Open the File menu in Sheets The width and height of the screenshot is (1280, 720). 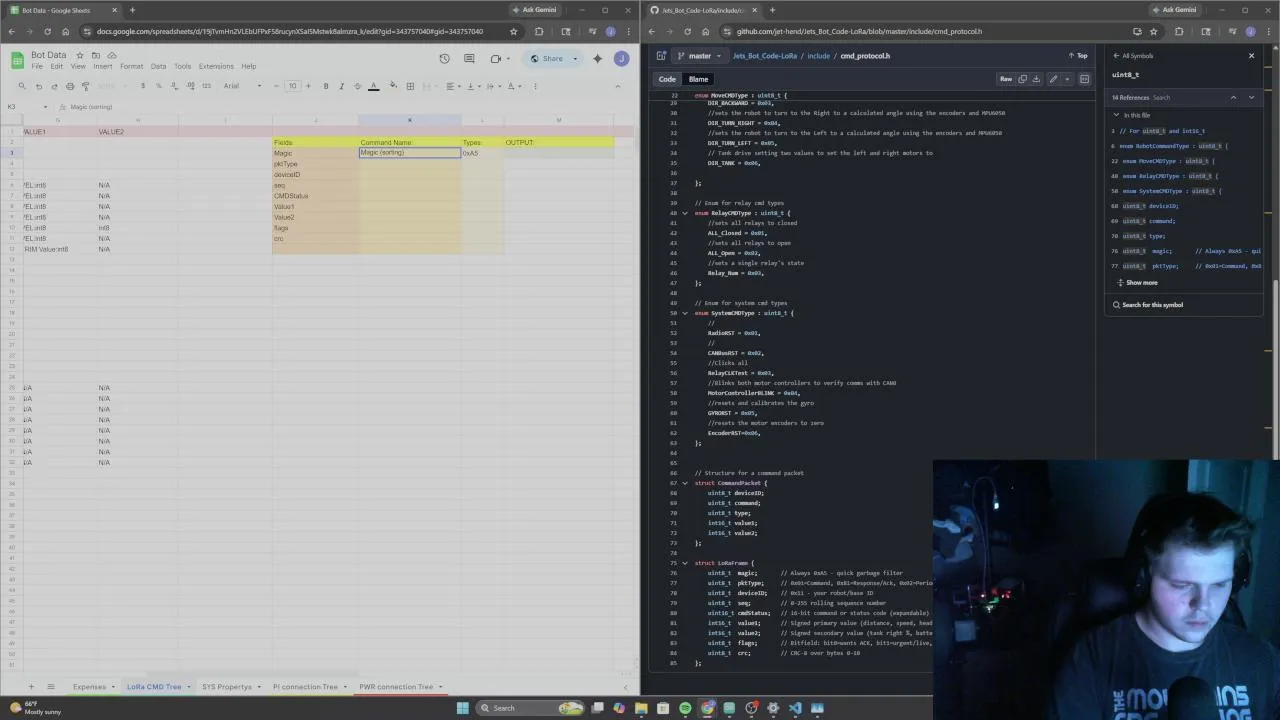[37, 67]
